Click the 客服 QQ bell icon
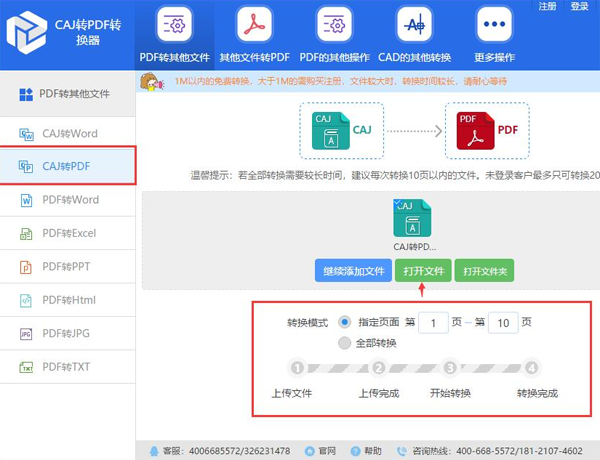The height and width of the screenshot is (460, 600). [x=154, y=451]
